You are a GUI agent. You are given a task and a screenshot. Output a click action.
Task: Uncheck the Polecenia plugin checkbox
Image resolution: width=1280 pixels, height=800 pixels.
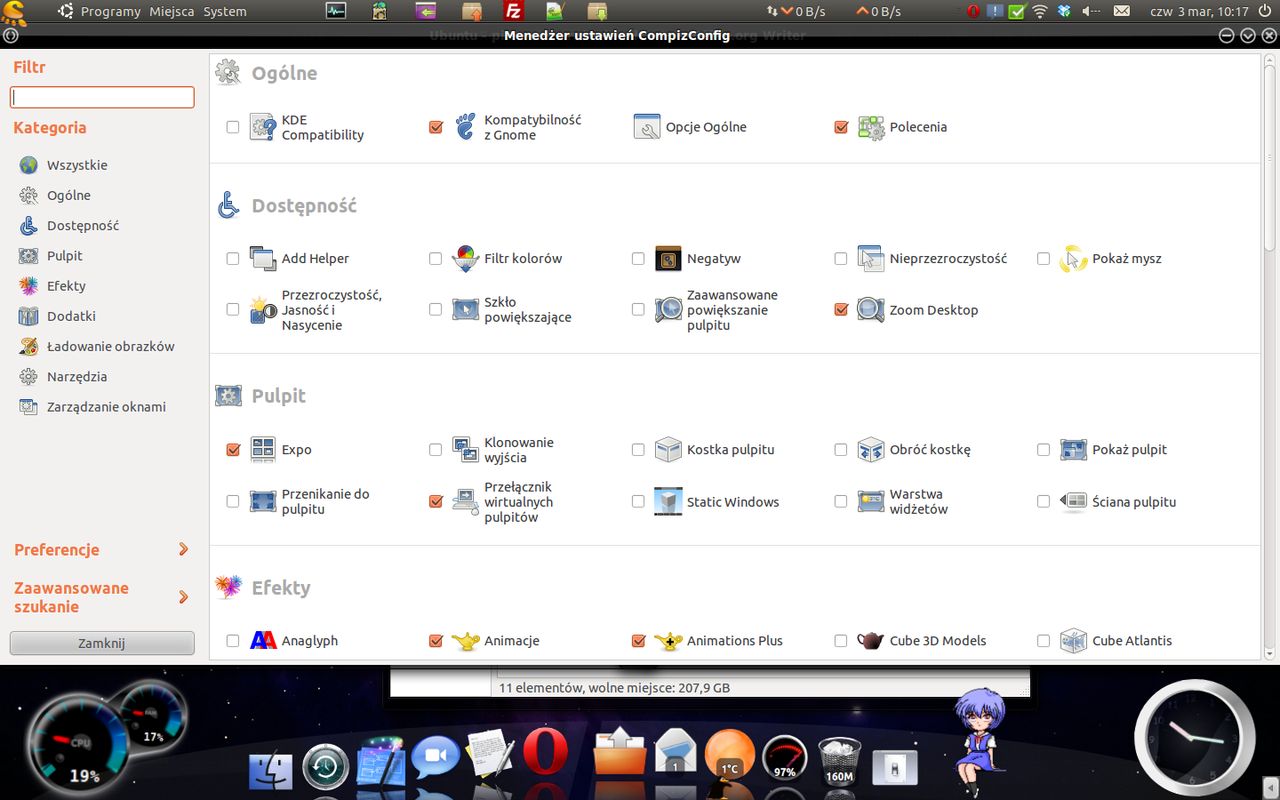(841, 127)
